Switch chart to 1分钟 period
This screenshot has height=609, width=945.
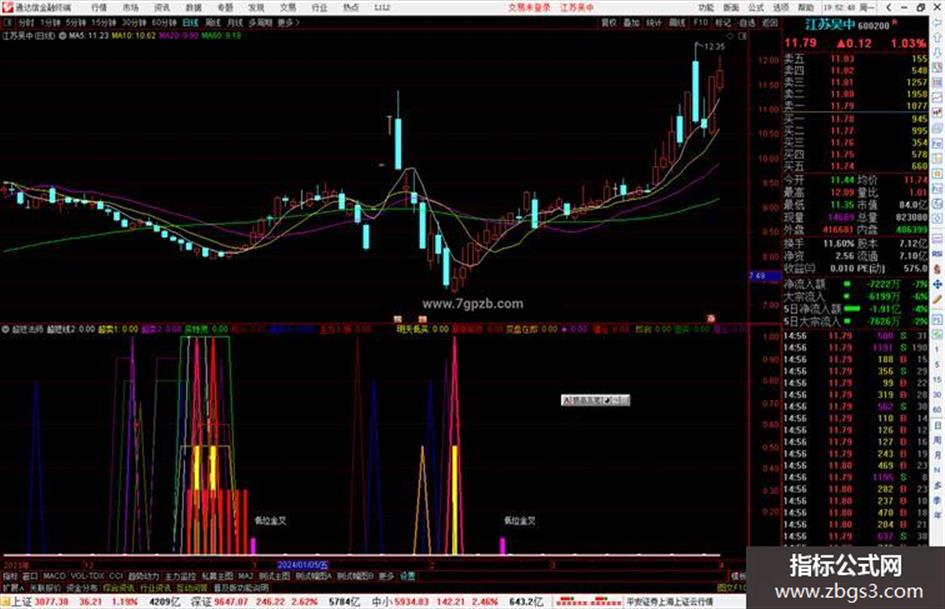(x=51, y=22)
